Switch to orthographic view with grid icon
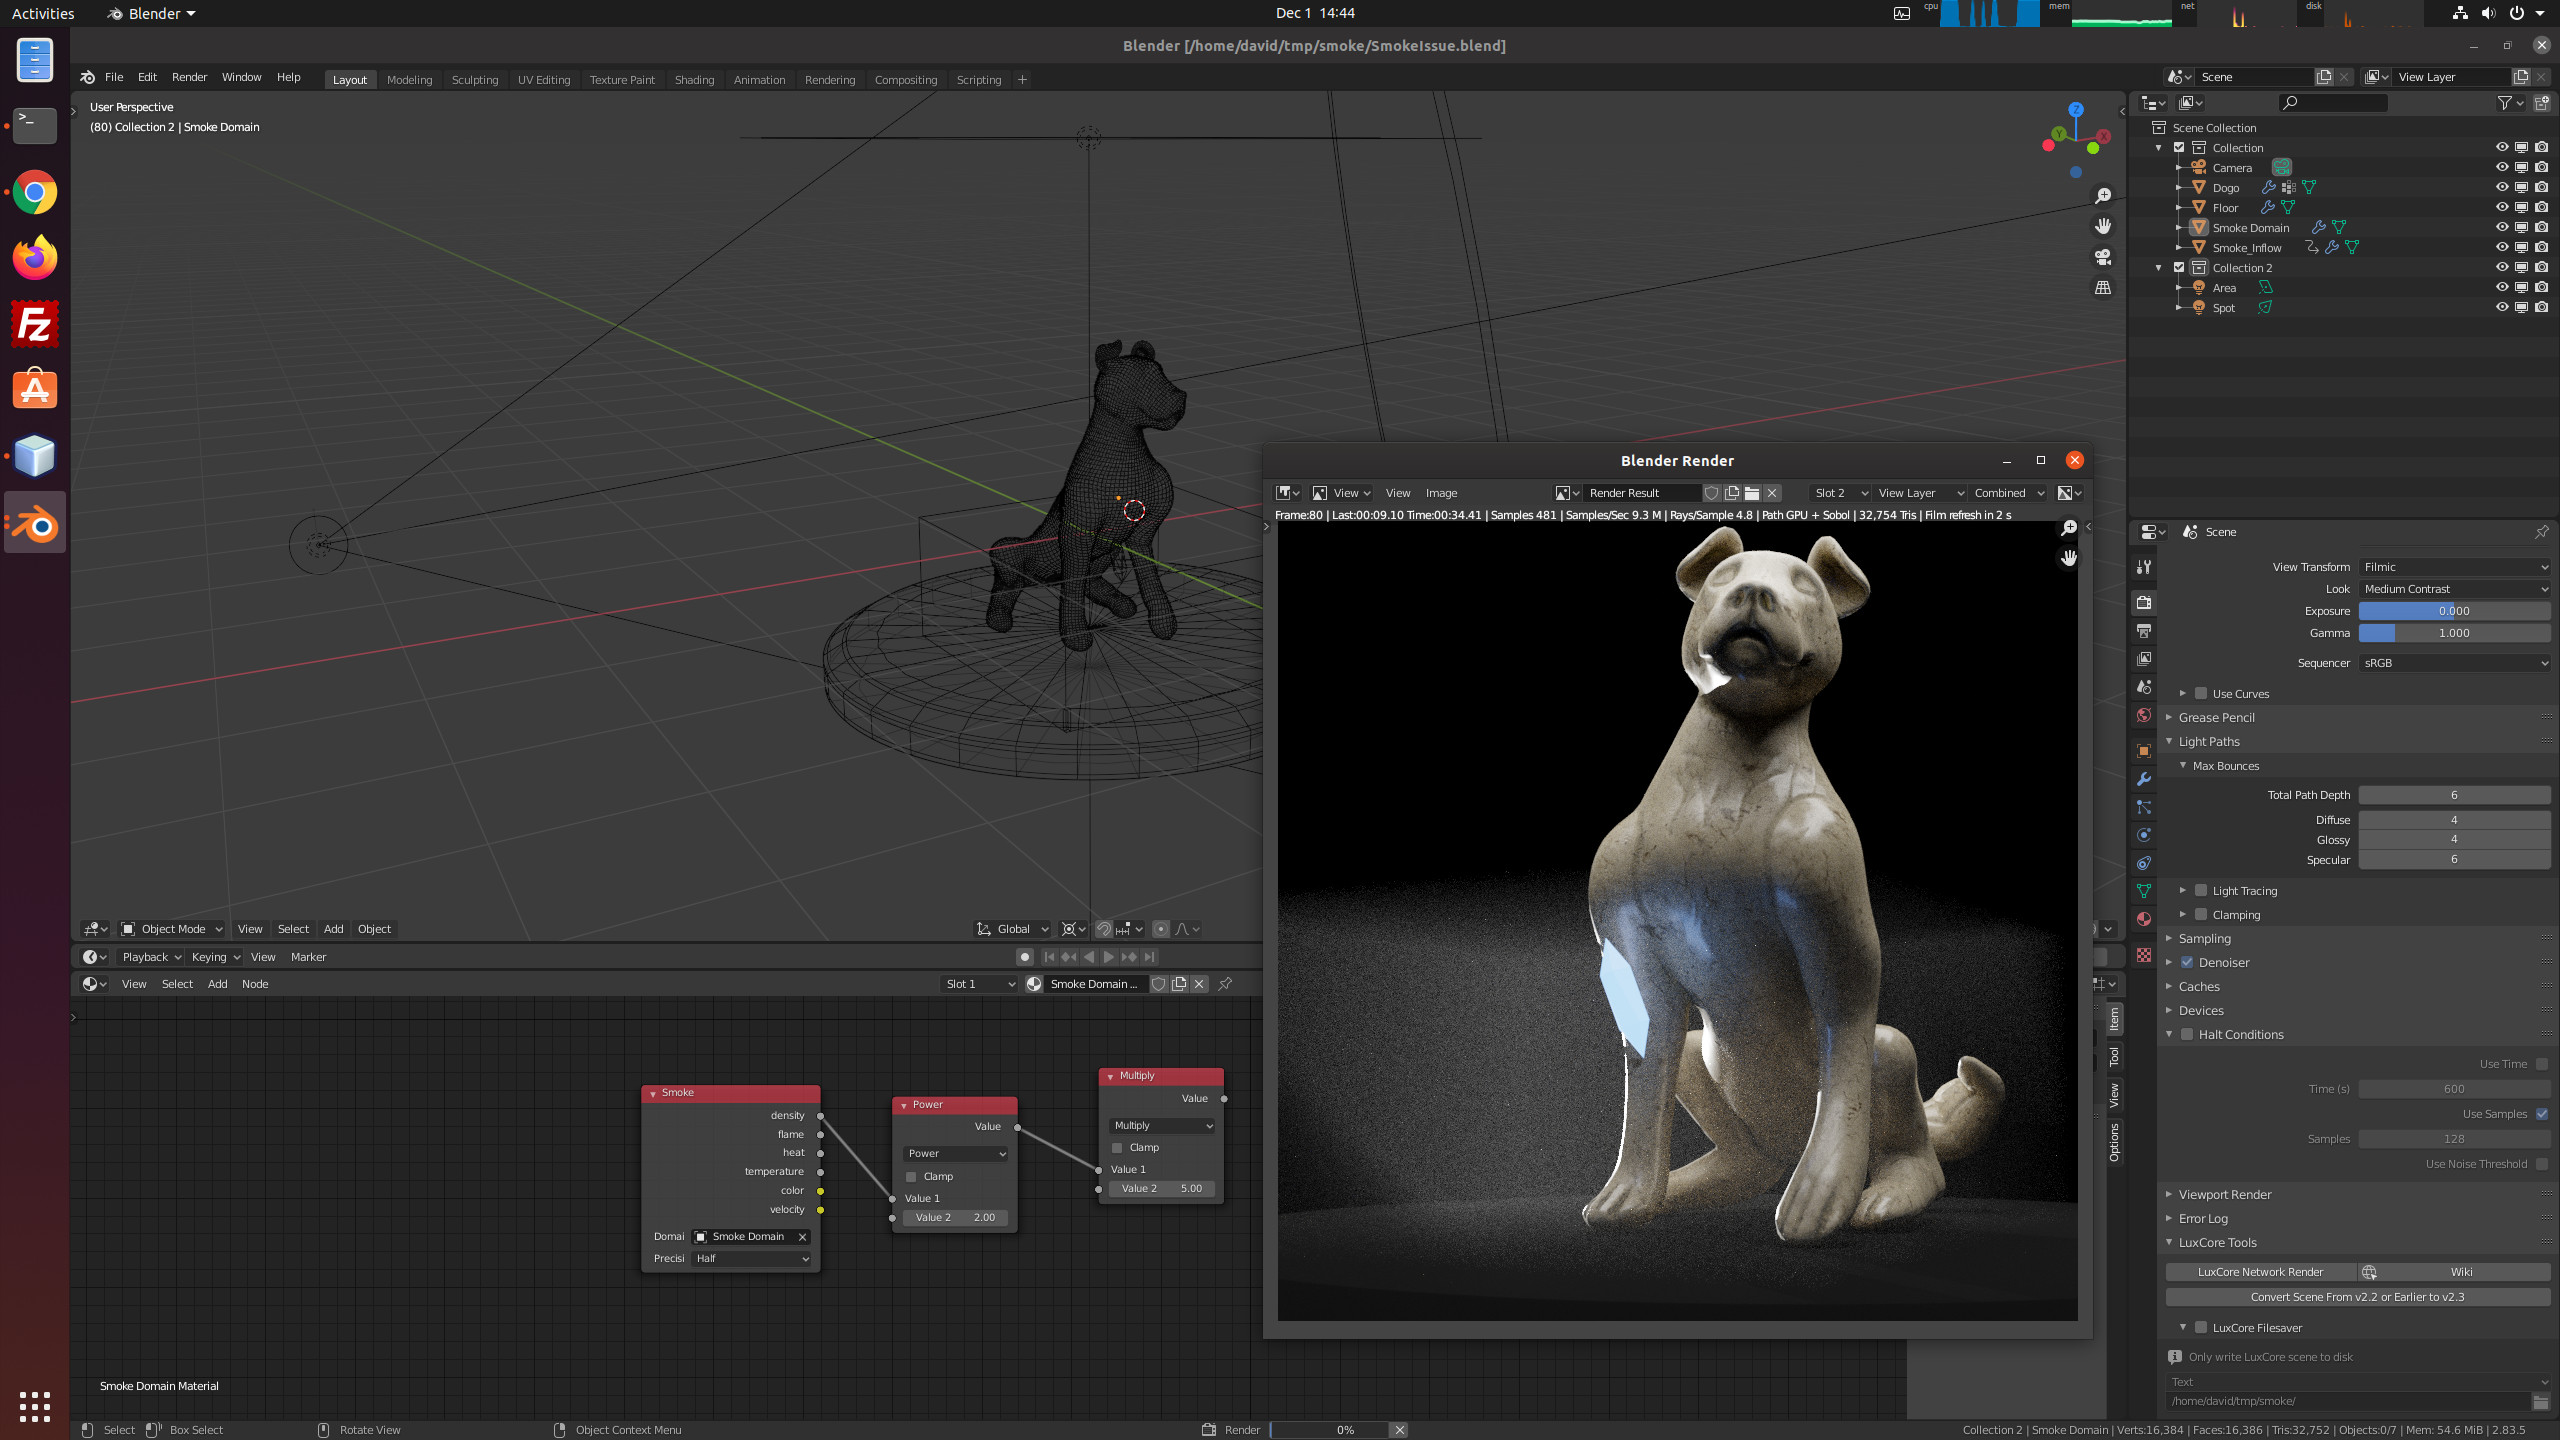The height and width of the screenshot is (1440, 2560). [x=2103, y=288]
